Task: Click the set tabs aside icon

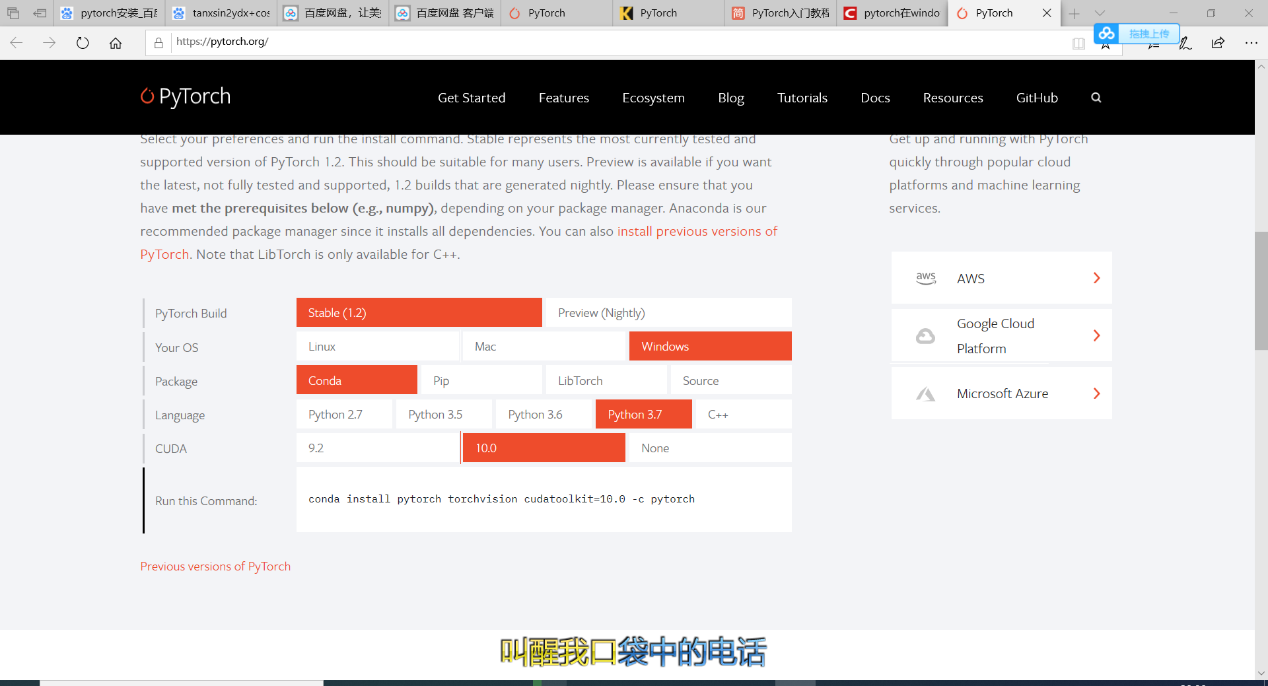Action: [x=40, y=13]
